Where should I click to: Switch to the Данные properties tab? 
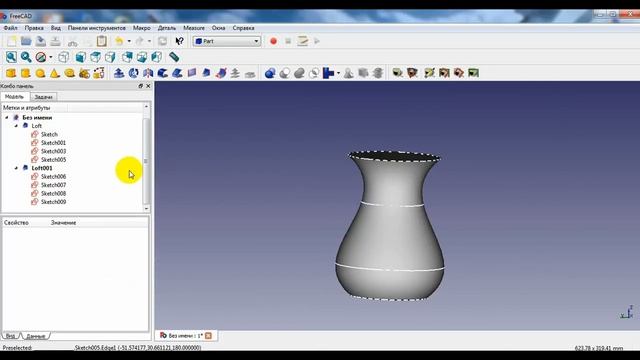coord(36,336)
